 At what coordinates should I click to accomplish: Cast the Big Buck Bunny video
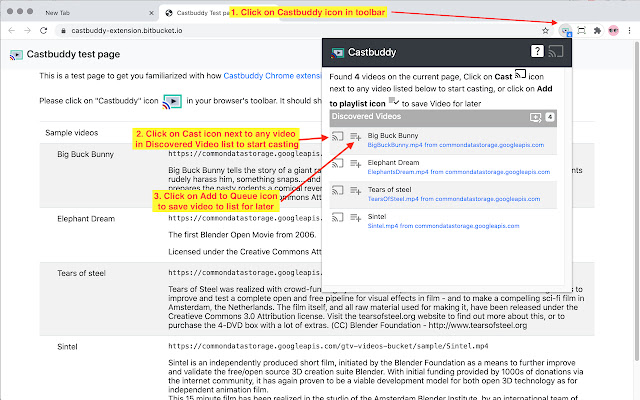338,136
